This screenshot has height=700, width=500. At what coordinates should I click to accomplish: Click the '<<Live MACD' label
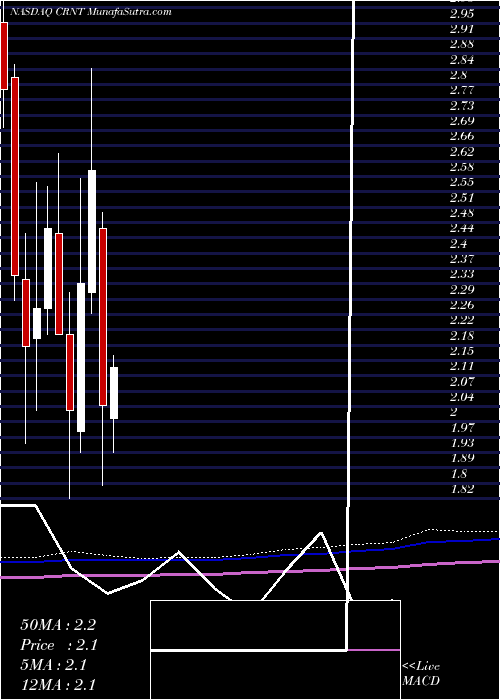tap(421, 674)
